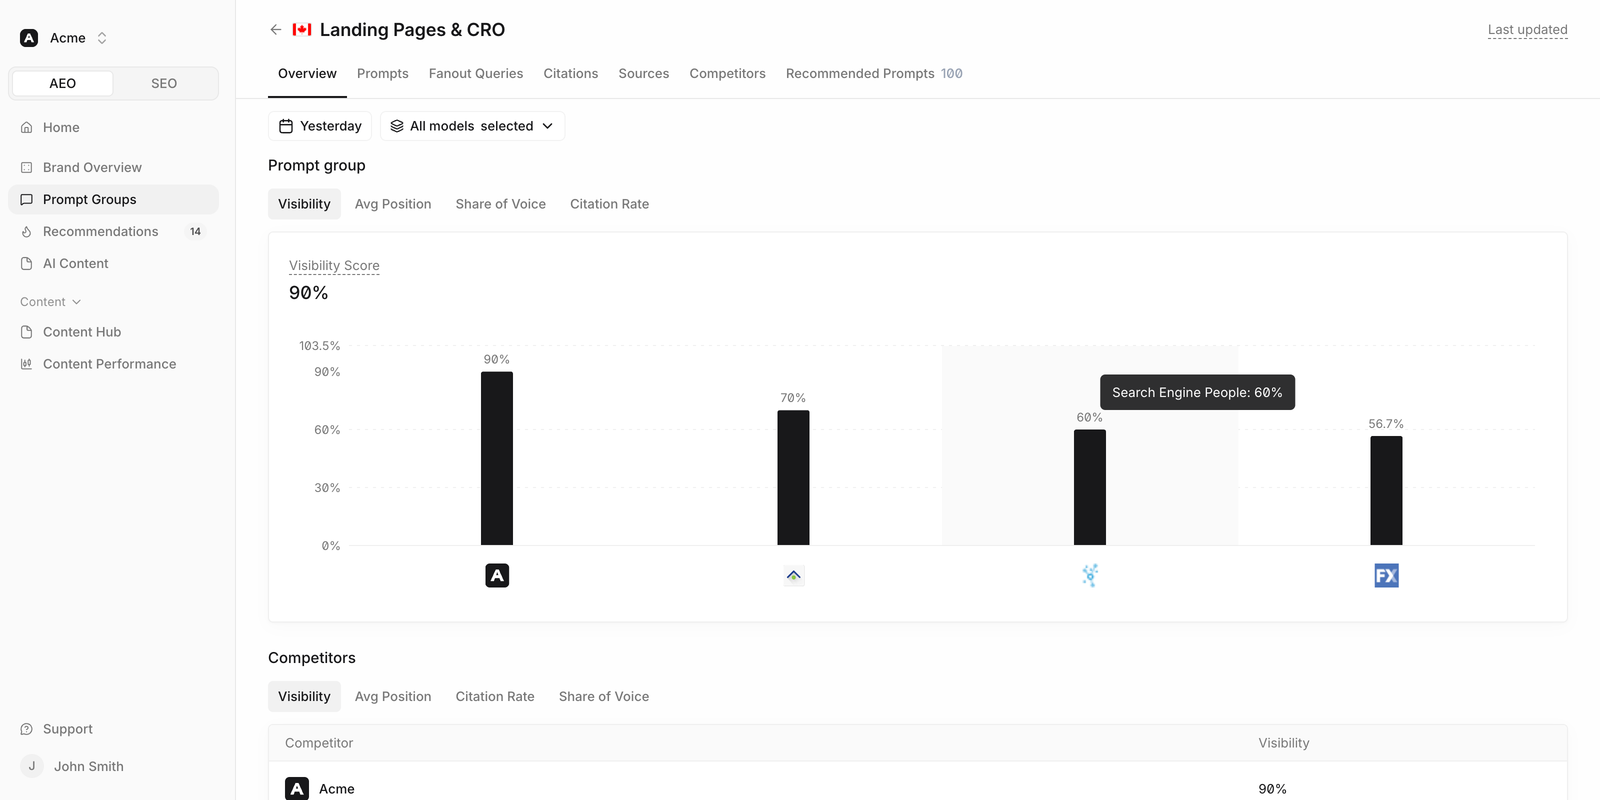Image resolution: width=1600 pixels, height=800 pixels.
Task: Switch to the AEO mode
Action: [x=63, y=83]
